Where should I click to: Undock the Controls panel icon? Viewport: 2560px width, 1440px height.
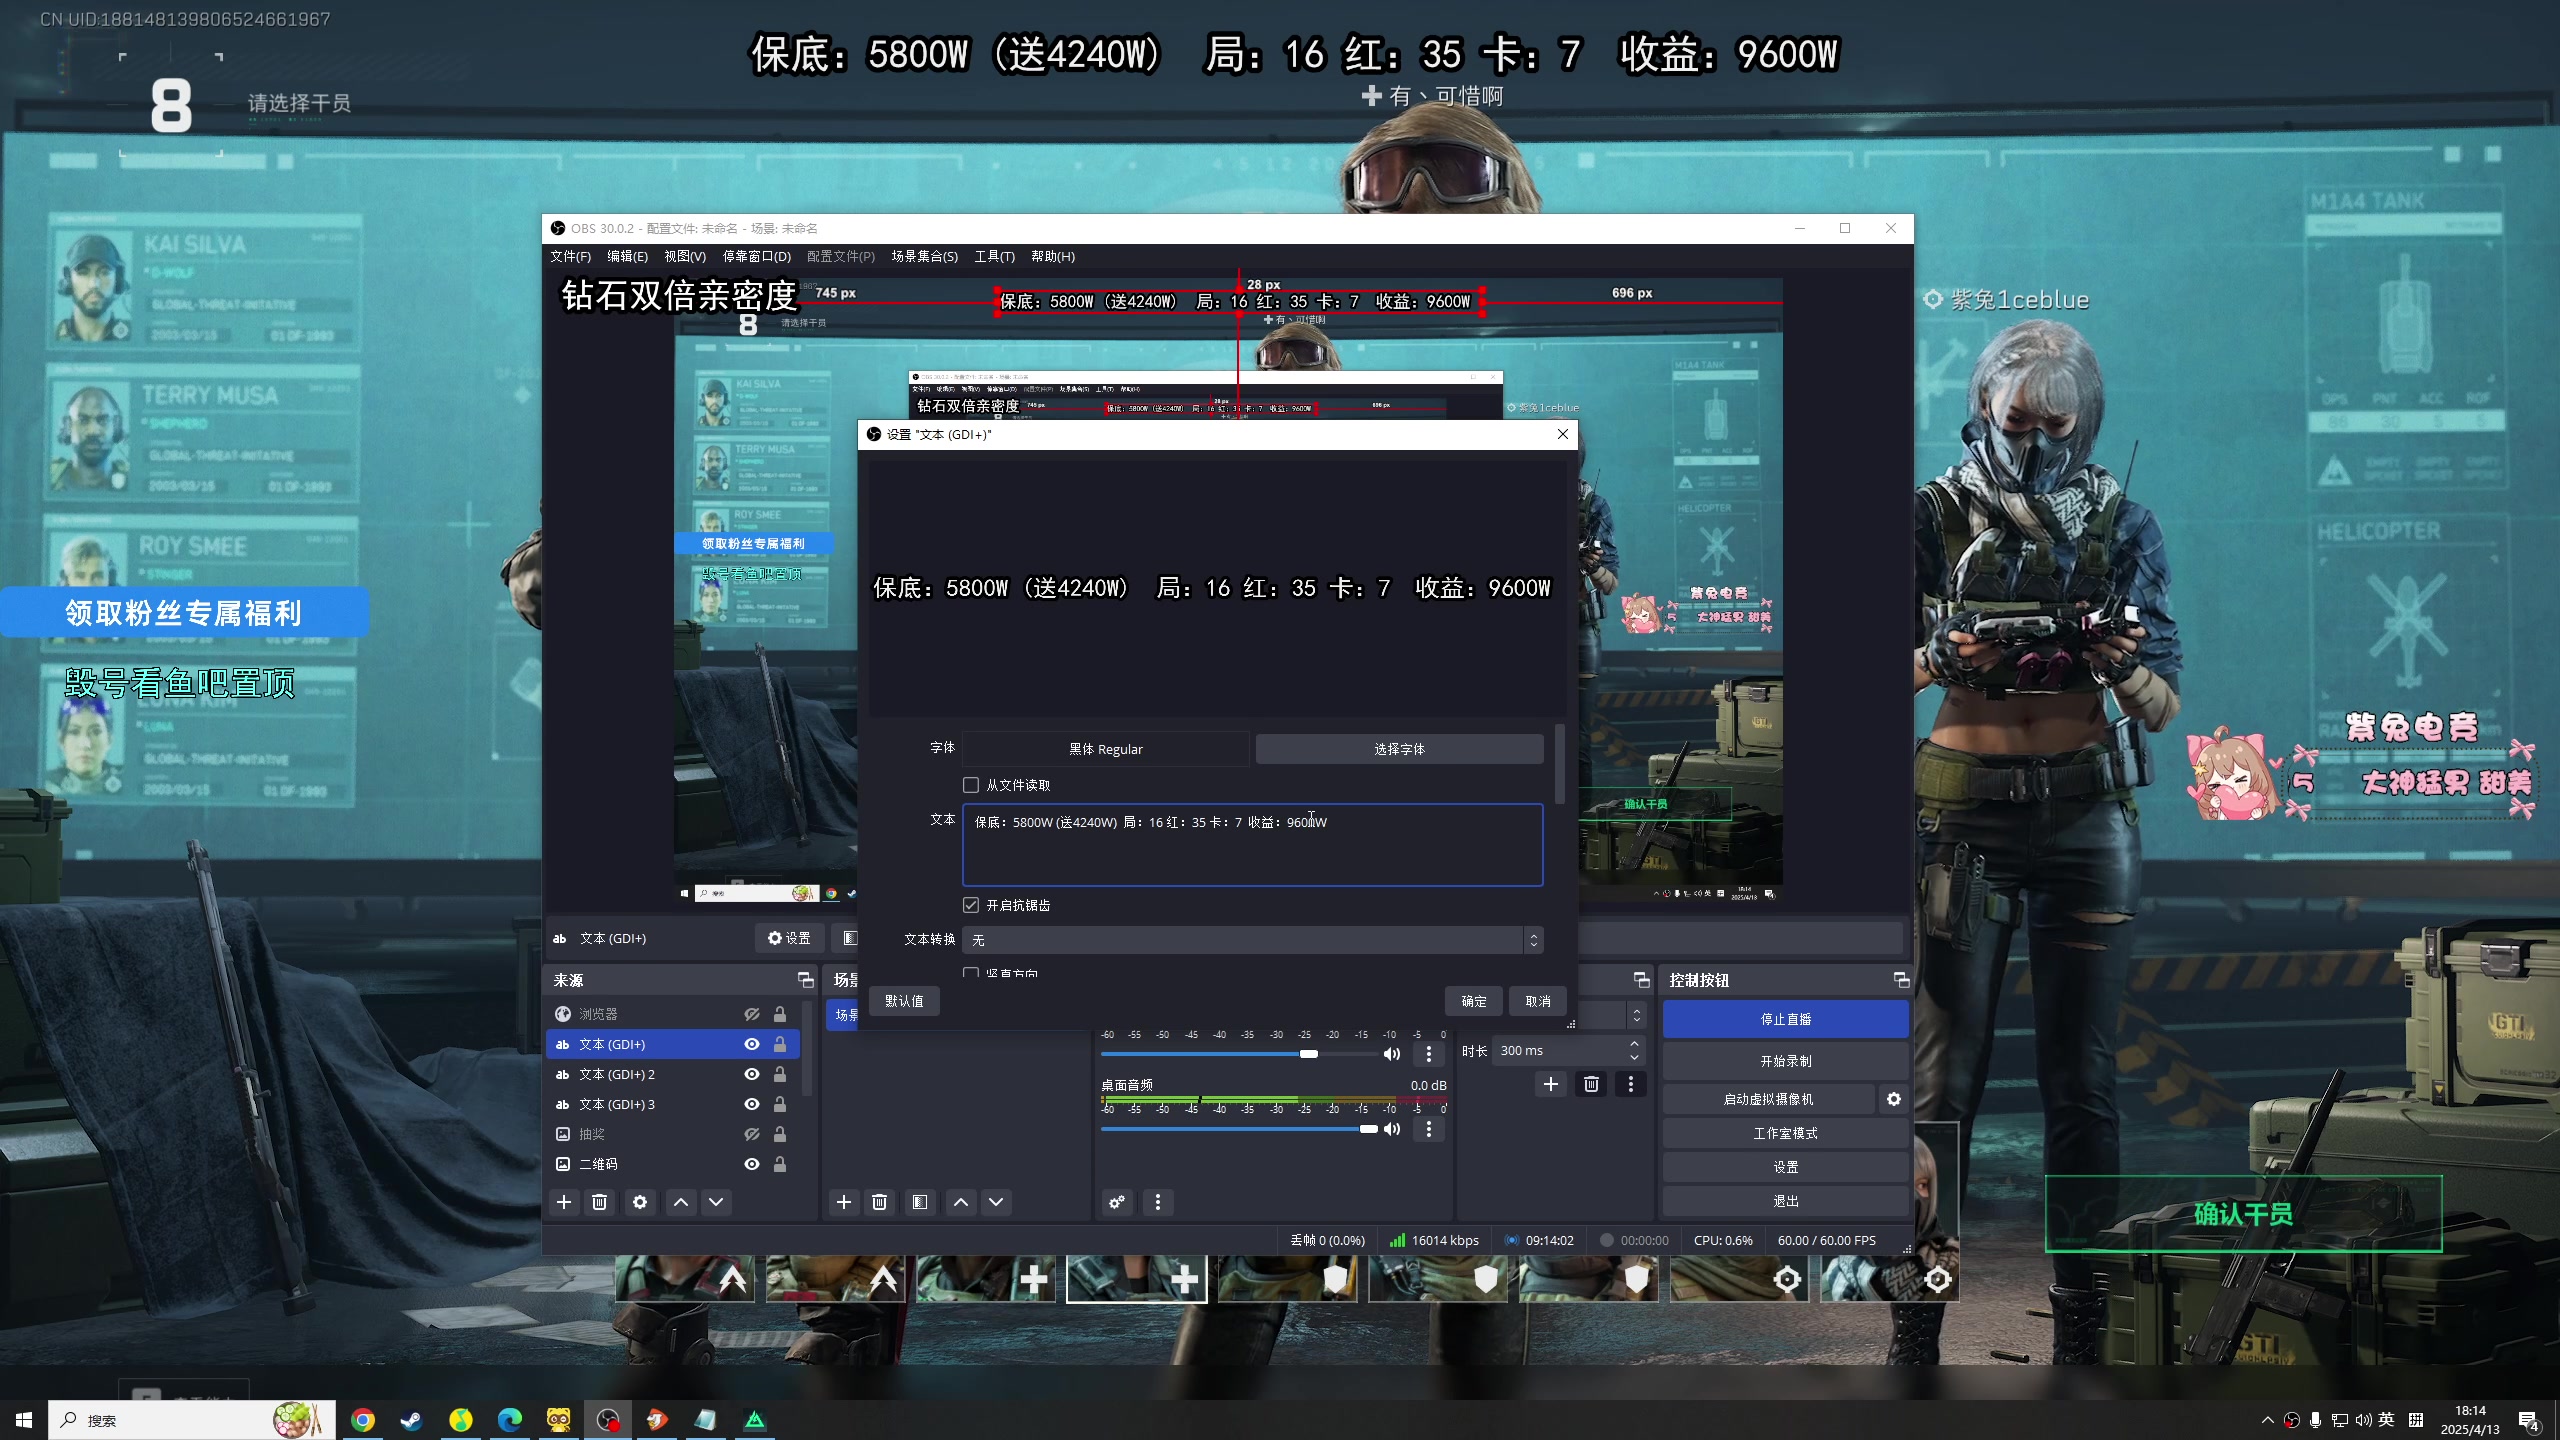click(1902, 980)
